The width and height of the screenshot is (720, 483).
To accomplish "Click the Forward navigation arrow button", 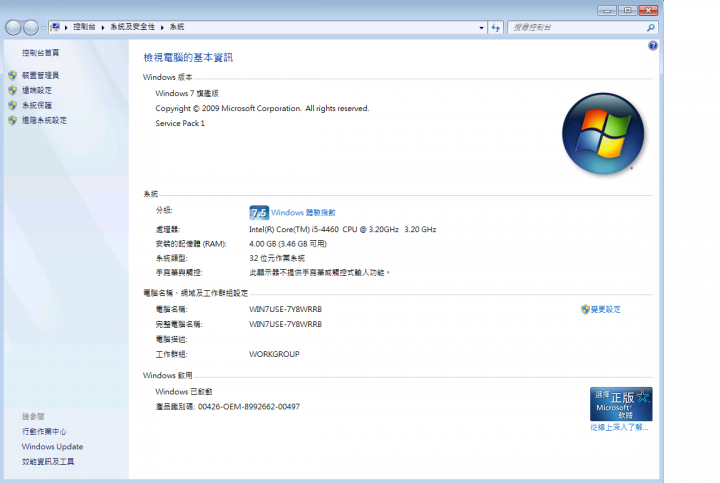I will pos(31,28).
